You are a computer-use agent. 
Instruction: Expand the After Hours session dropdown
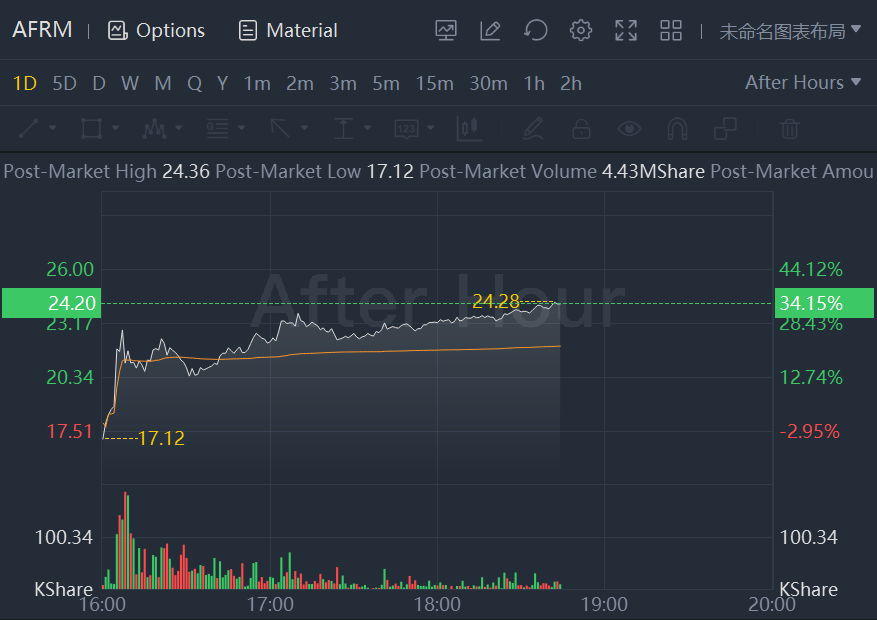[802, 83]
